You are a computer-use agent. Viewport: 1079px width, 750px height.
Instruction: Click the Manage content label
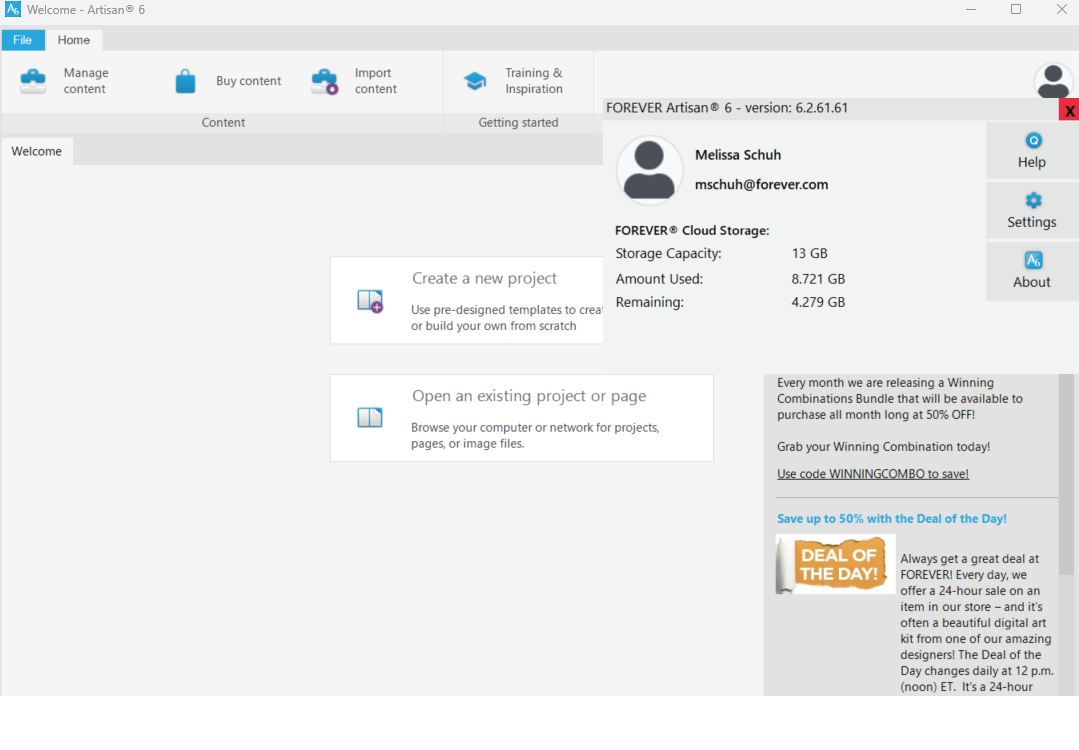pyautogui.click(x=86, y=81)
